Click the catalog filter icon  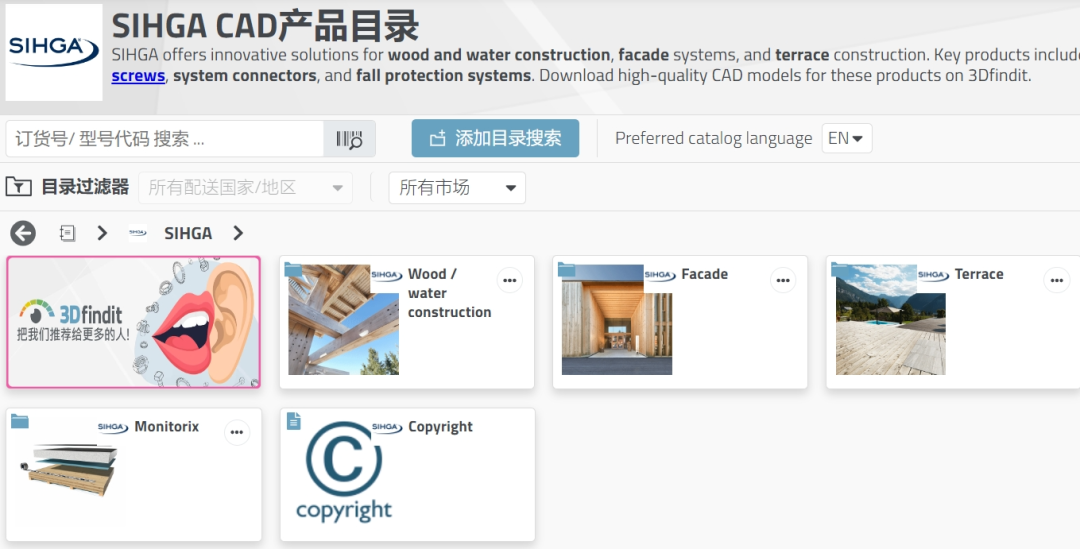click(x=19, y=187)
